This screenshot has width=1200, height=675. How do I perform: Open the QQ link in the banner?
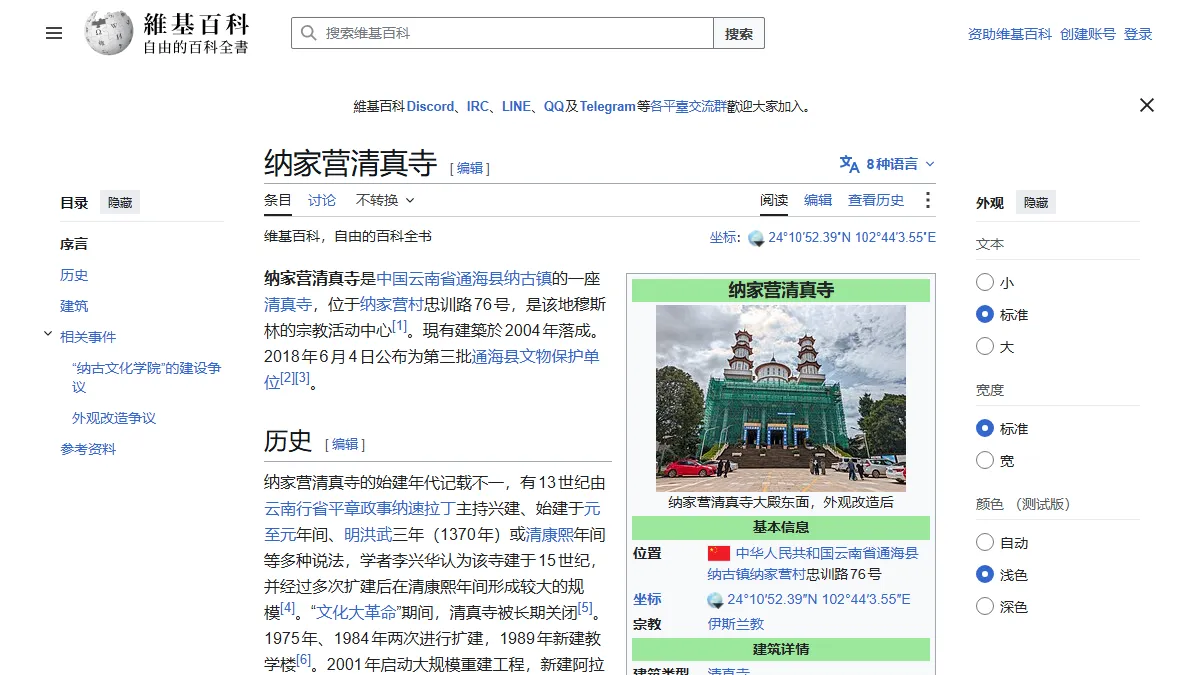click(x=554, y=106)
